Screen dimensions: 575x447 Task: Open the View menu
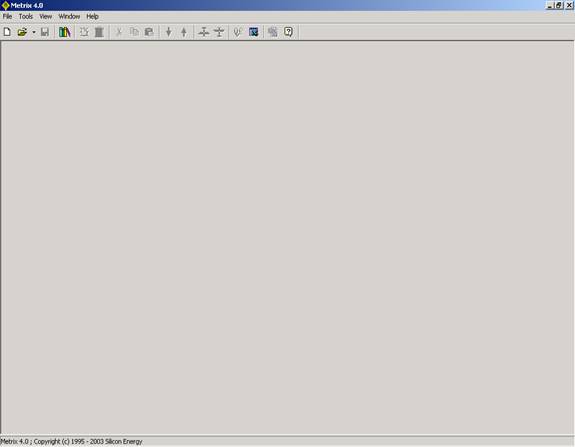(45, 17)
